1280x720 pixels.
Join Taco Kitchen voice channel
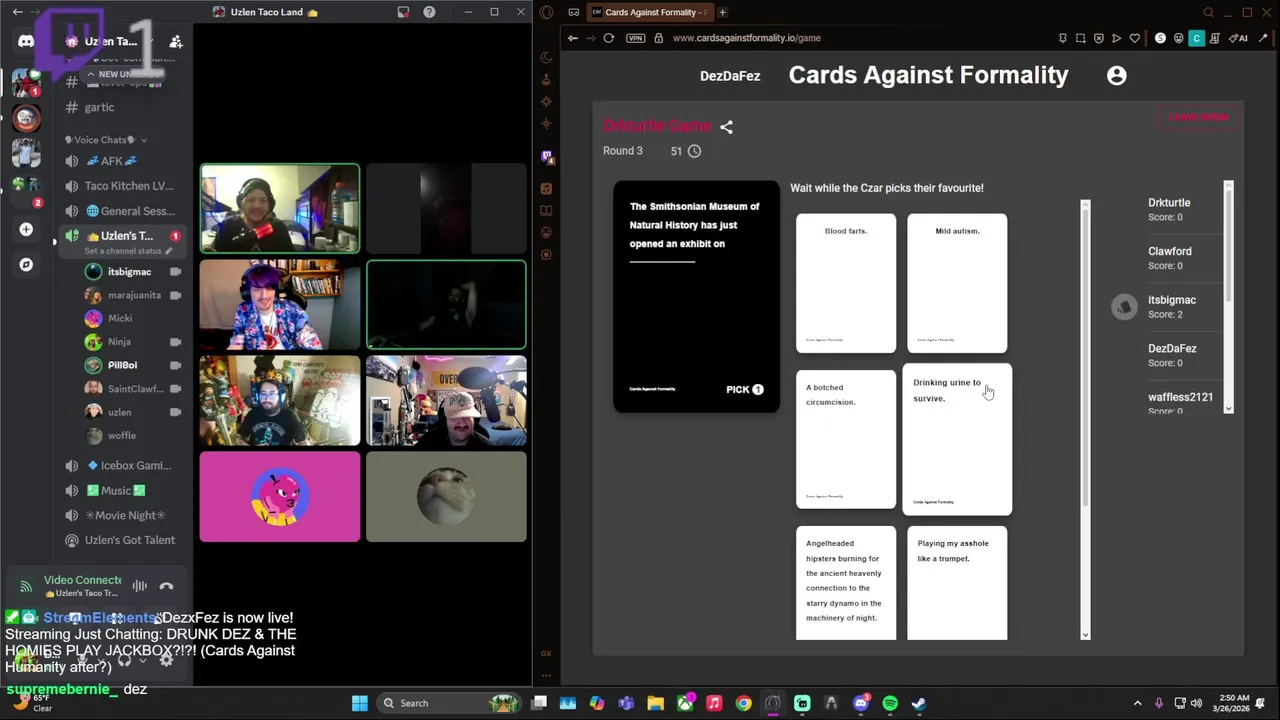(122, 186)
